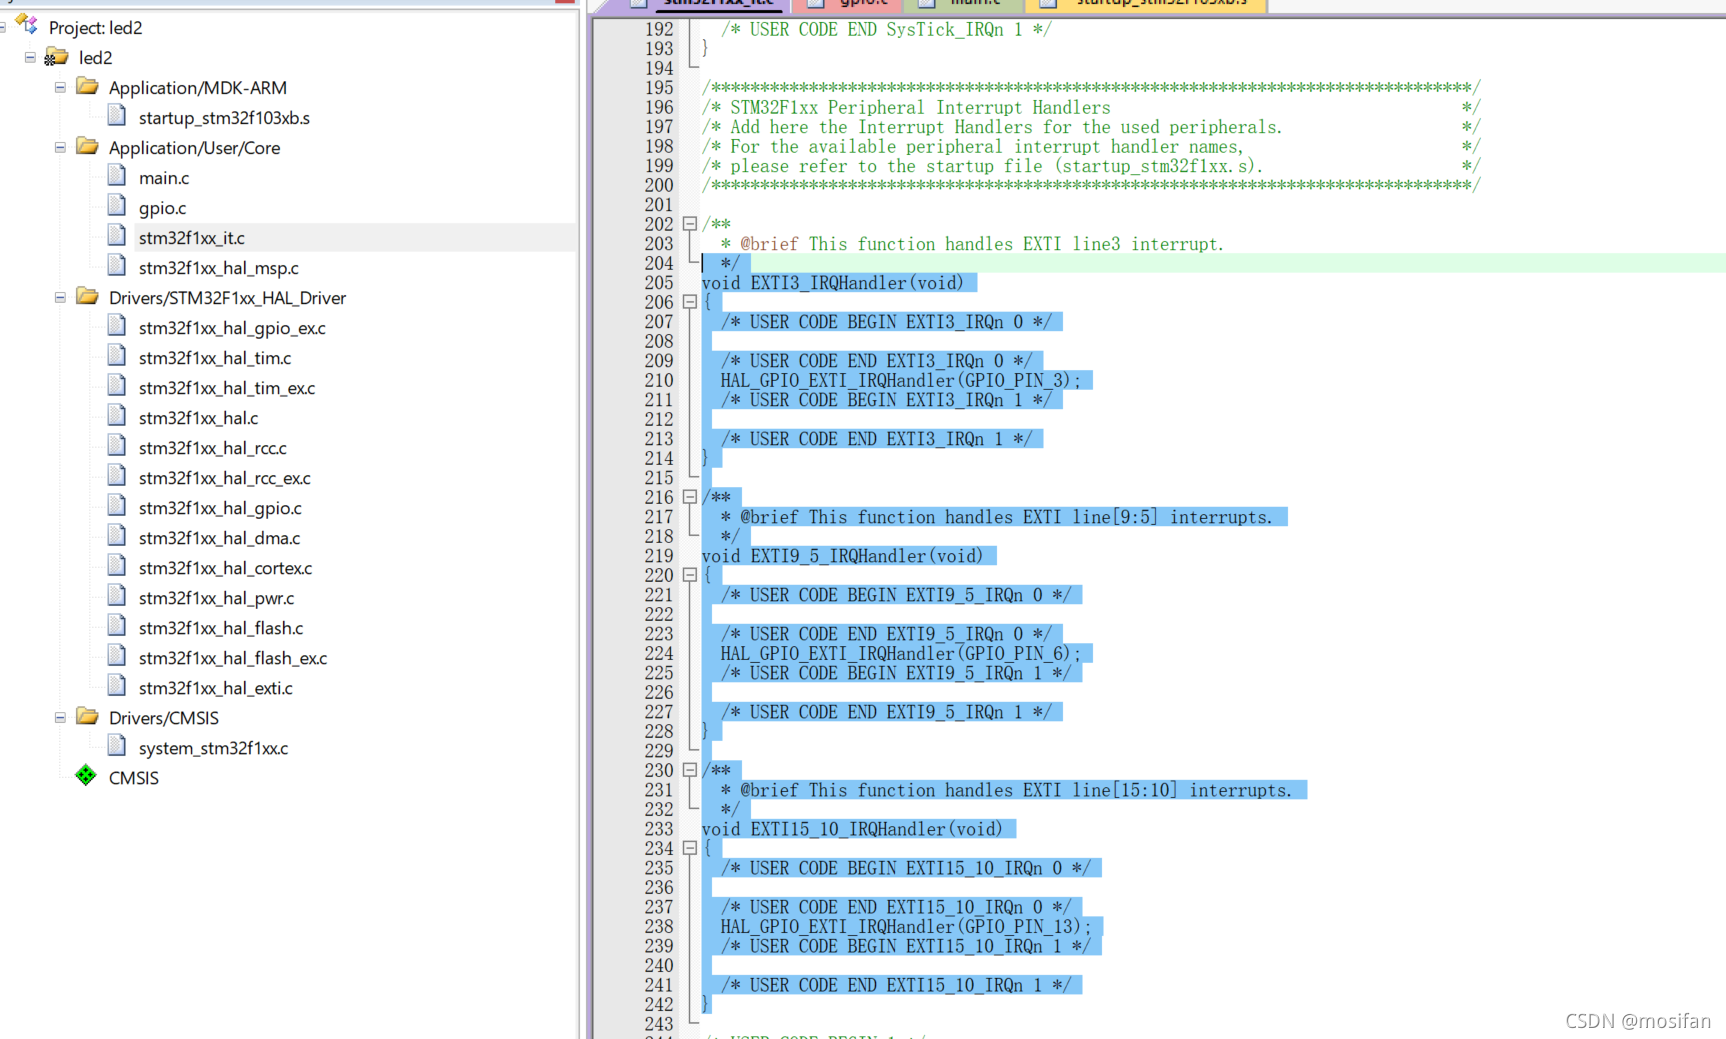Click 'USER CODE END SysTick_IRQn 1' comment
The height and width of the screenshot is (1039, 1726).
[x=886, y=29]
